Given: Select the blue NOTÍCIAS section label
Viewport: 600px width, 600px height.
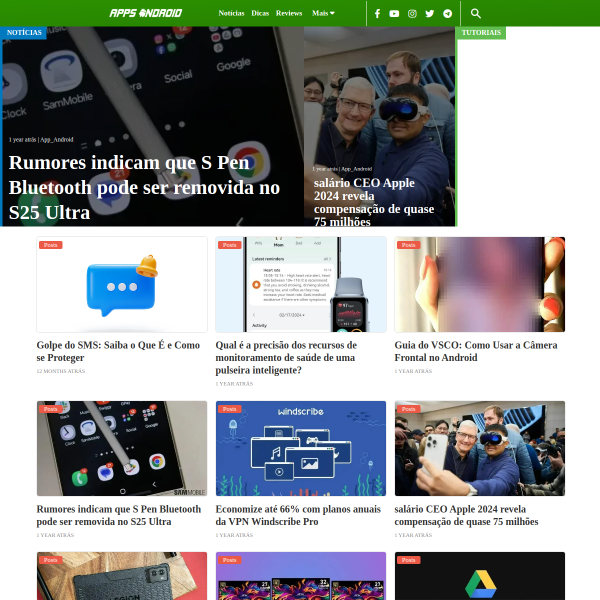Looking at the screenshot, I should coord(24,33).
